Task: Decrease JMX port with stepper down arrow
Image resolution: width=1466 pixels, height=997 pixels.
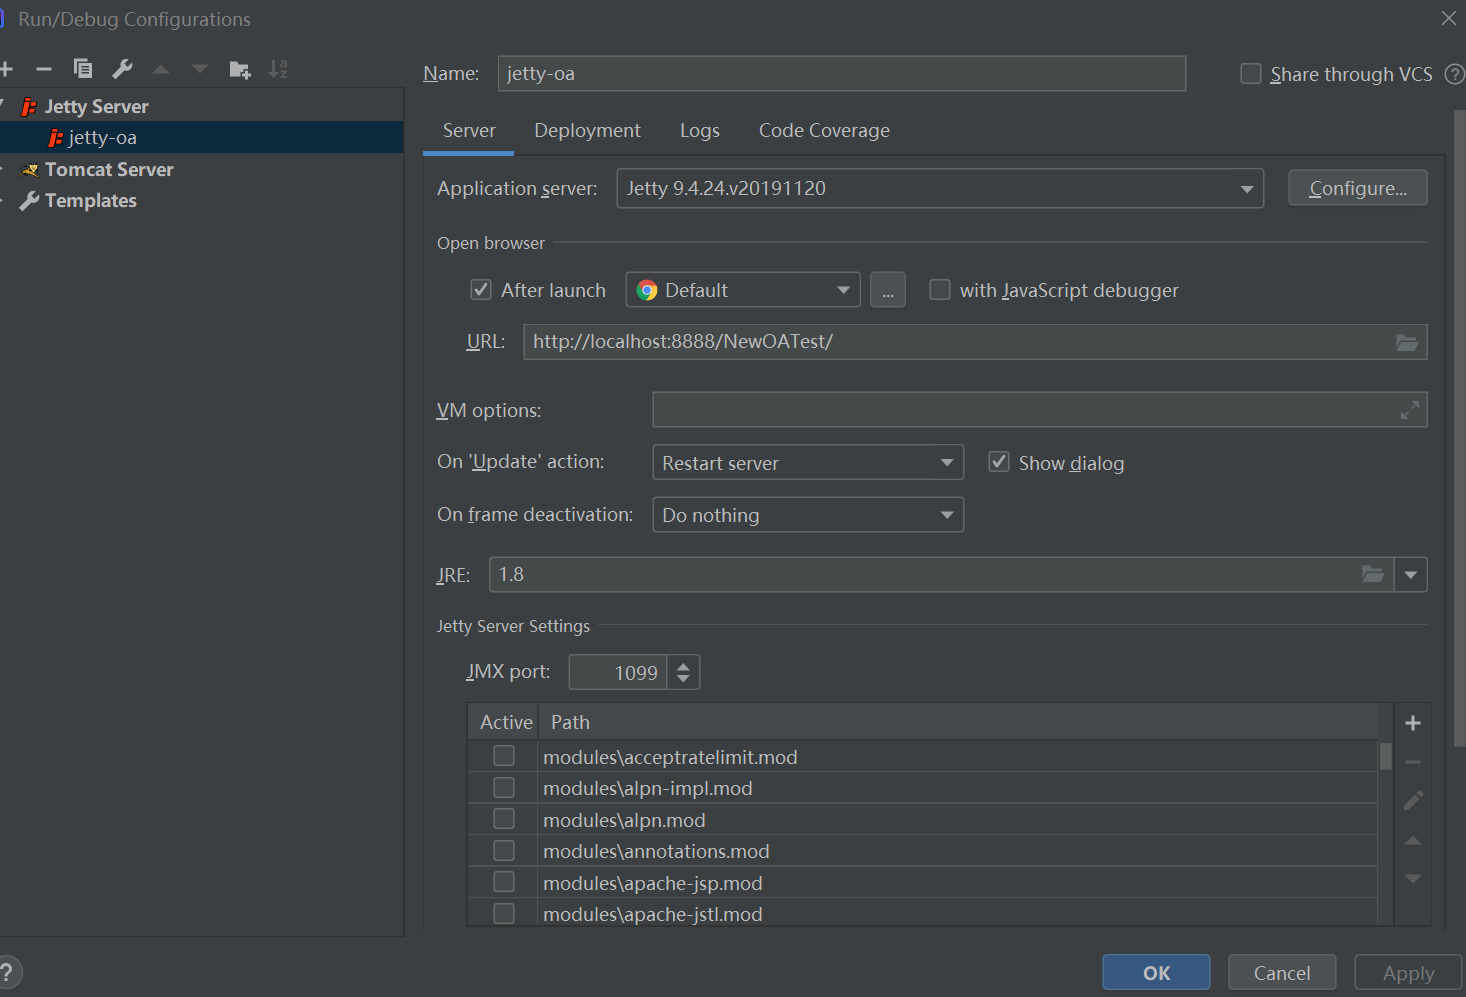Action: (683, 680)
